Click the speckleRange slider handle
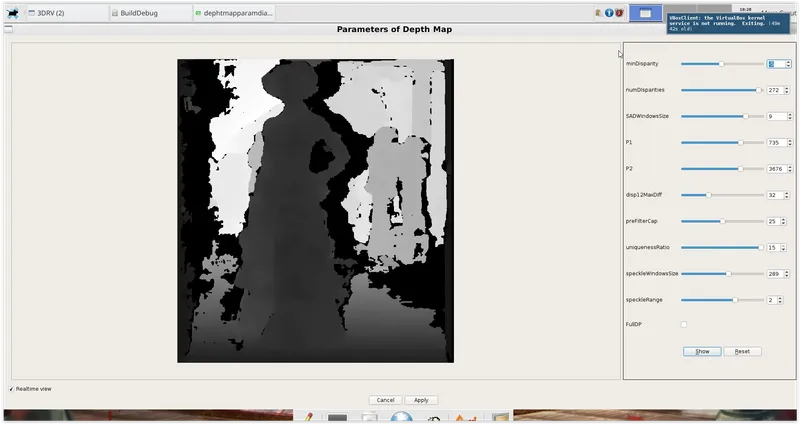Screen dimensions: 800x424 click(735, 300)
